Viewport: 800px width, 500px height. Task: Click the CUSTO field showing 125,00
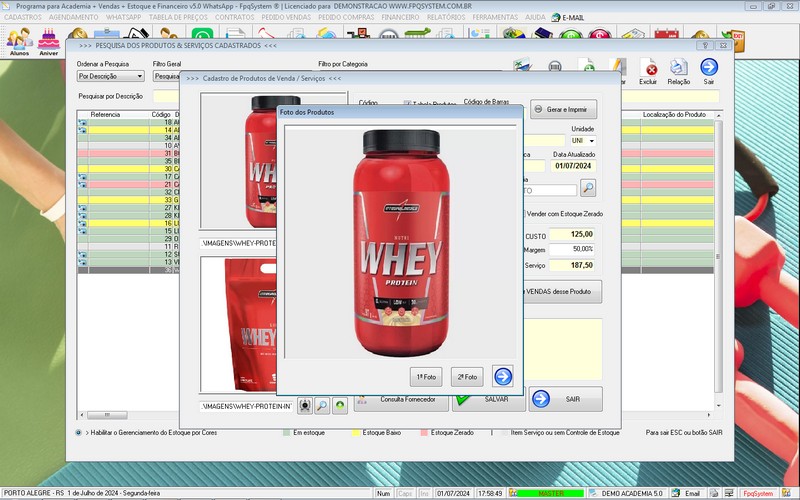coord(572,234)
